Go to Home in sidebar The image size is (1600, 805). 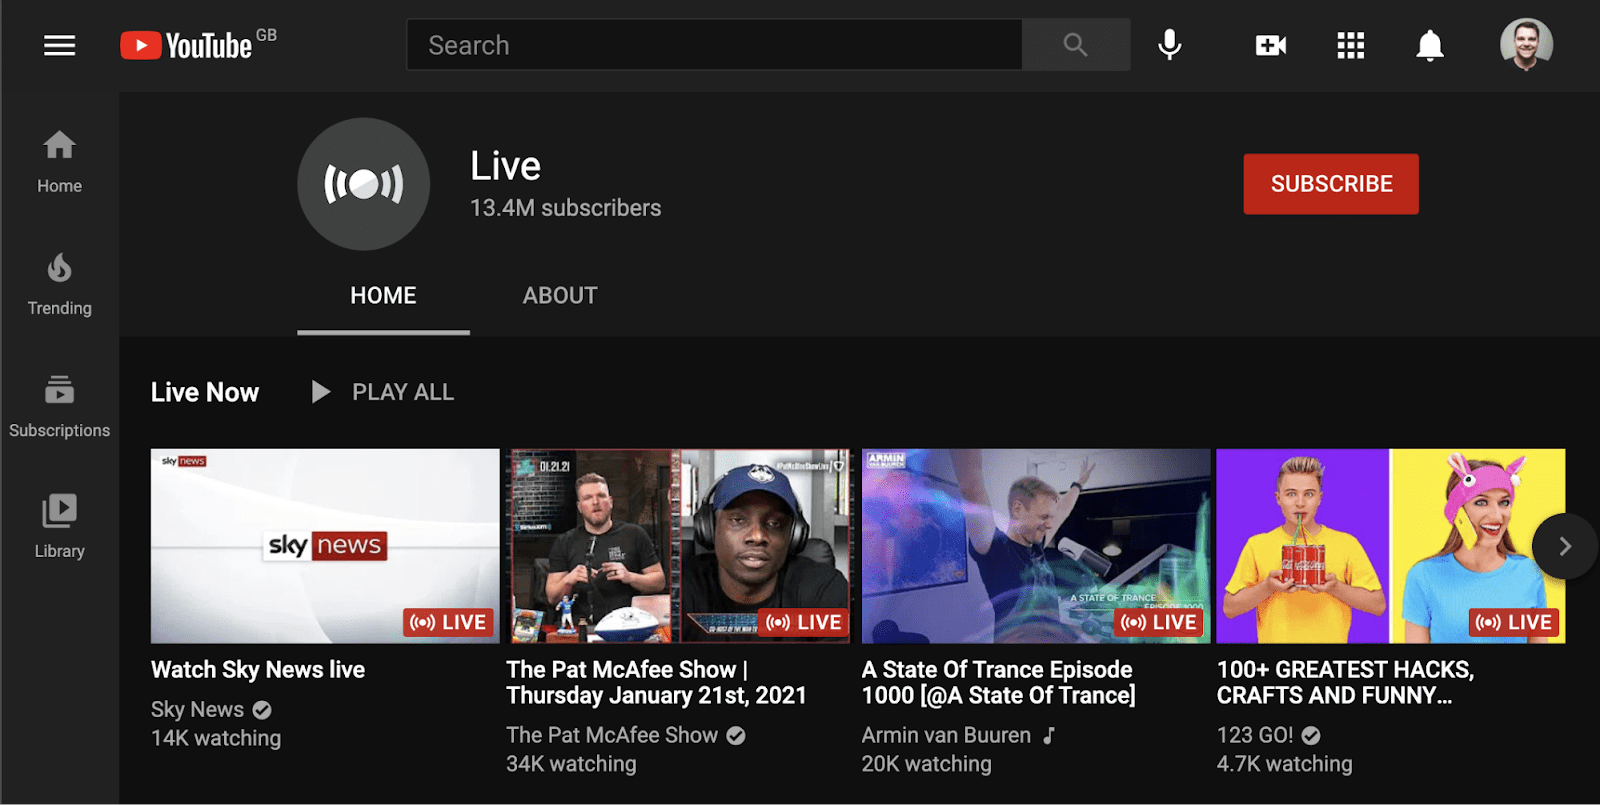(x=59, y=162)
